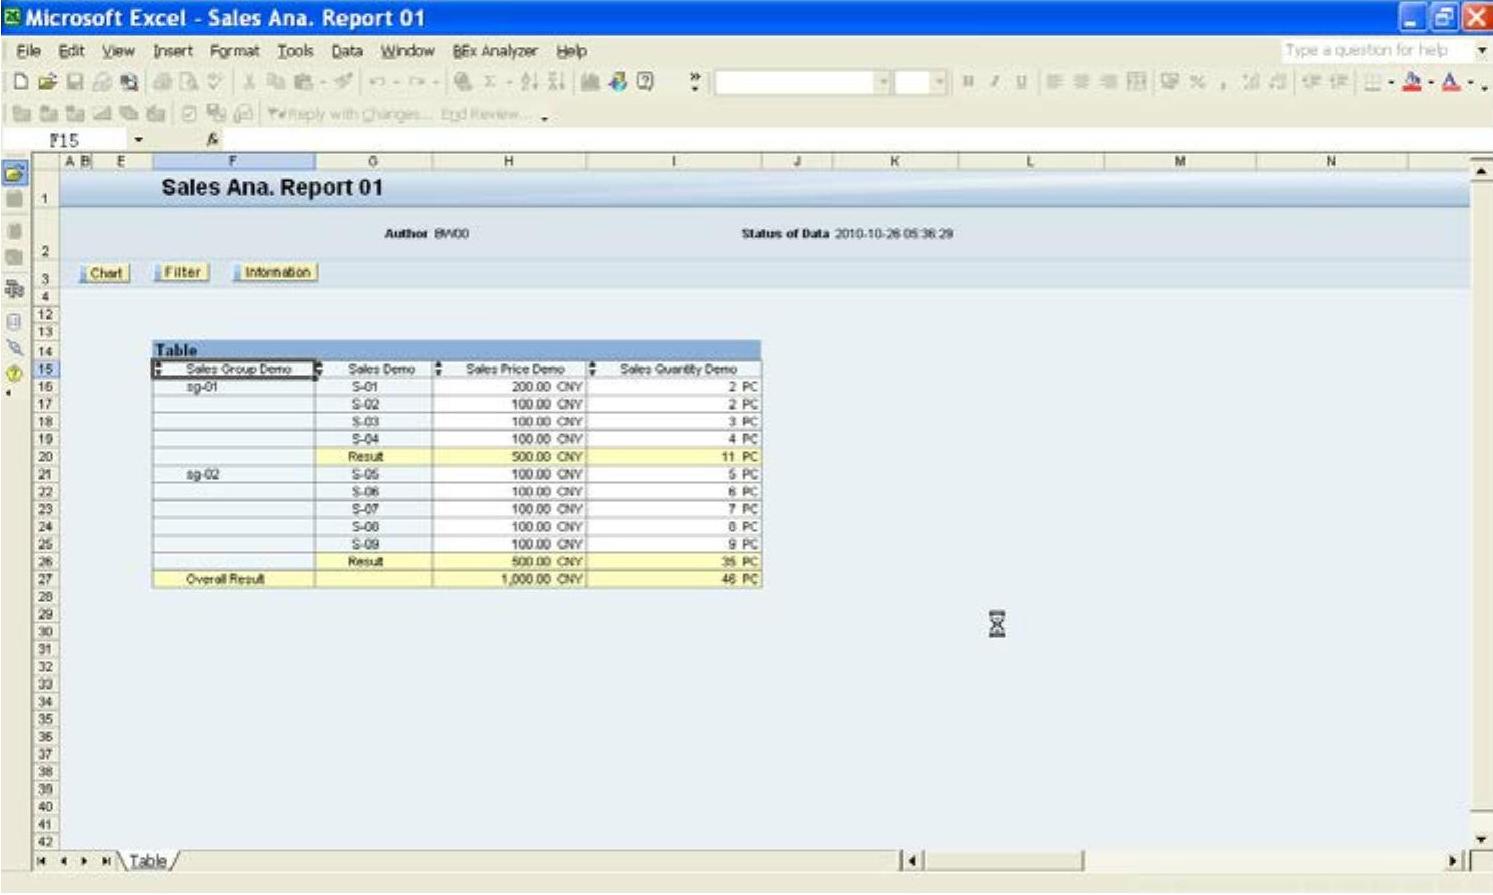Click the horizontal scrollbar track
1493x895 pixels.
tap(1266, 861)
